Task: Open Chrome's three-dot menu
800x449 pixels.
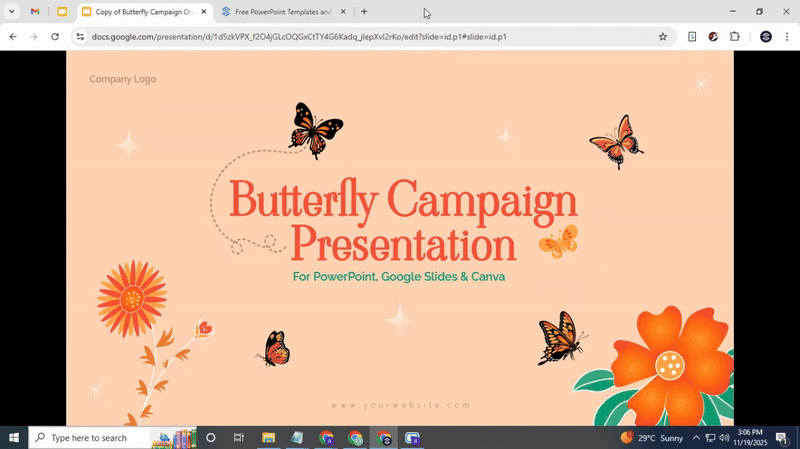Action: (787, 37)
